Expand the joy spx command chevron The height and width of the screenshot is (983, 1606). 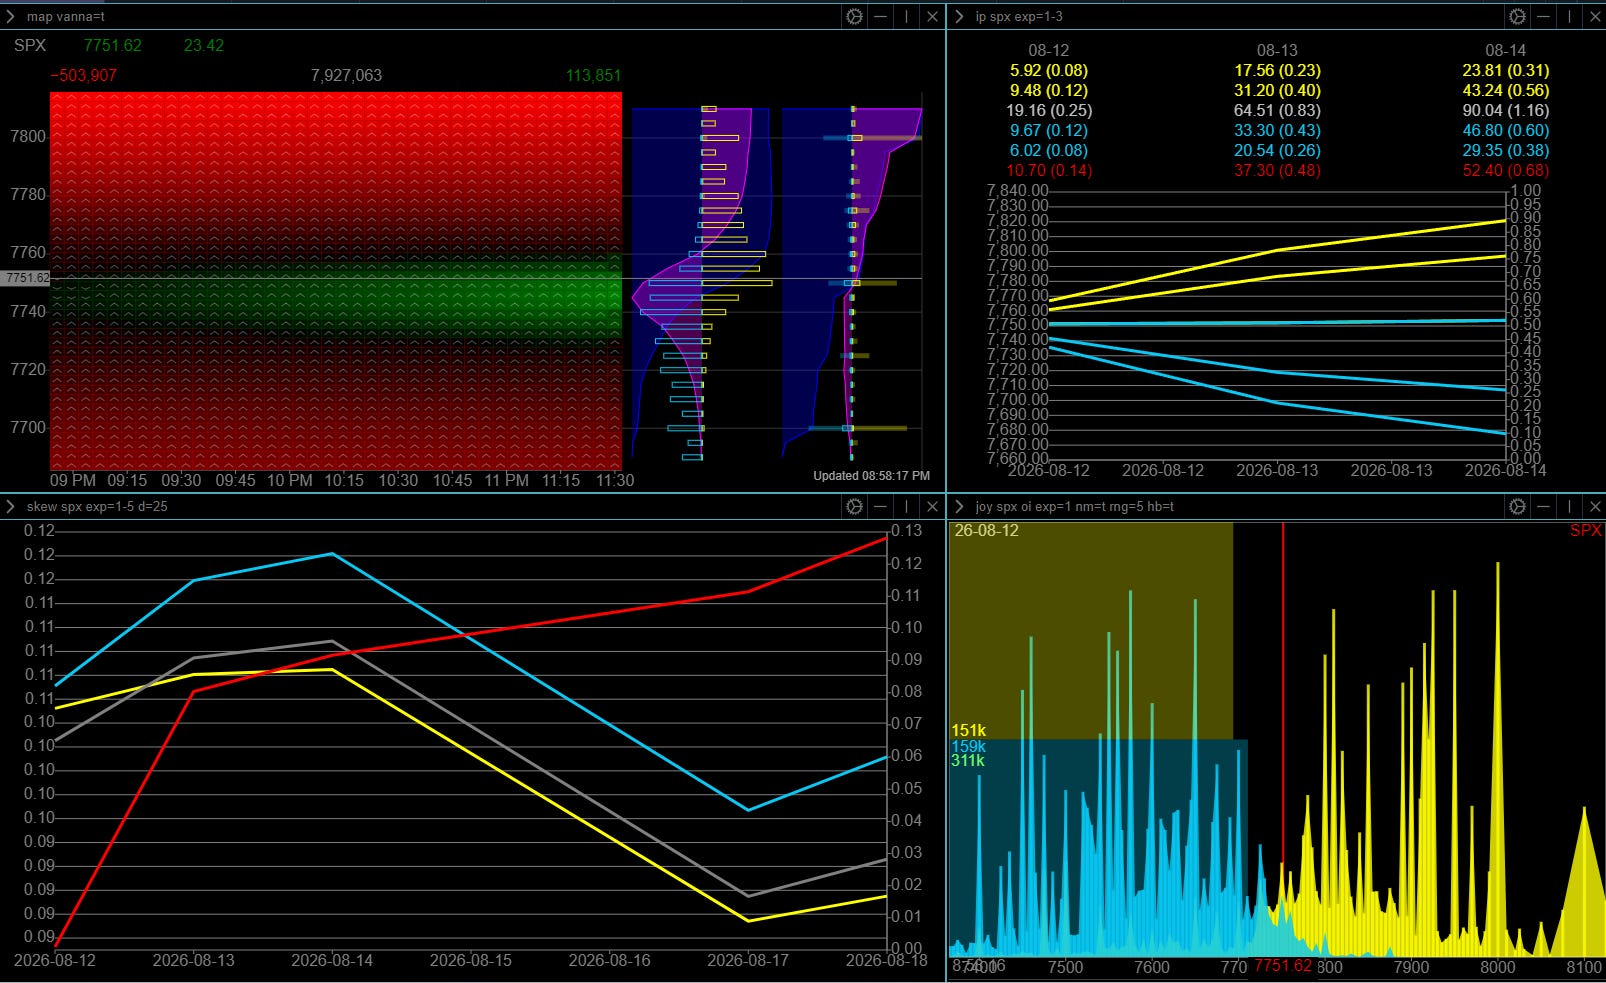pyautogui.click(x=959, y=506)
